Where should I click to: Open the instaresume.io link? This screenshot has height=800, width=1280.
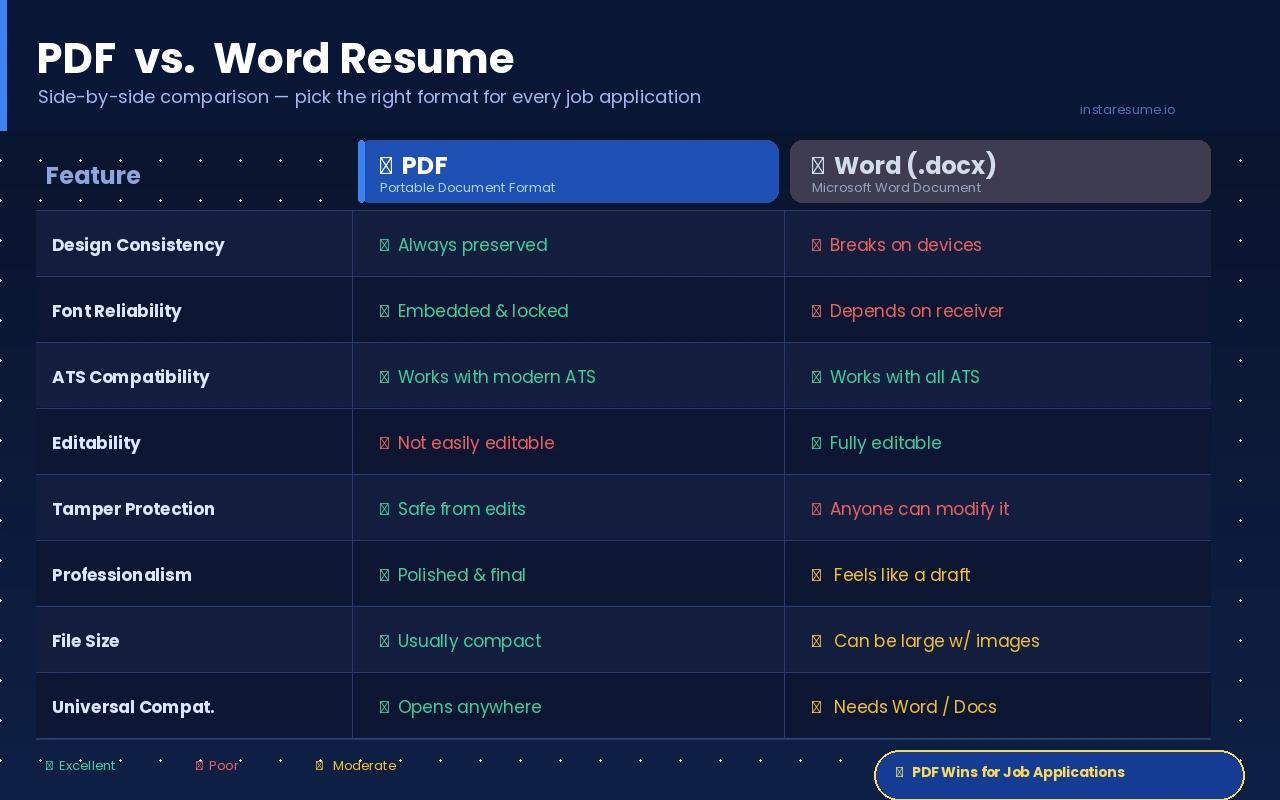point(1127,110)
